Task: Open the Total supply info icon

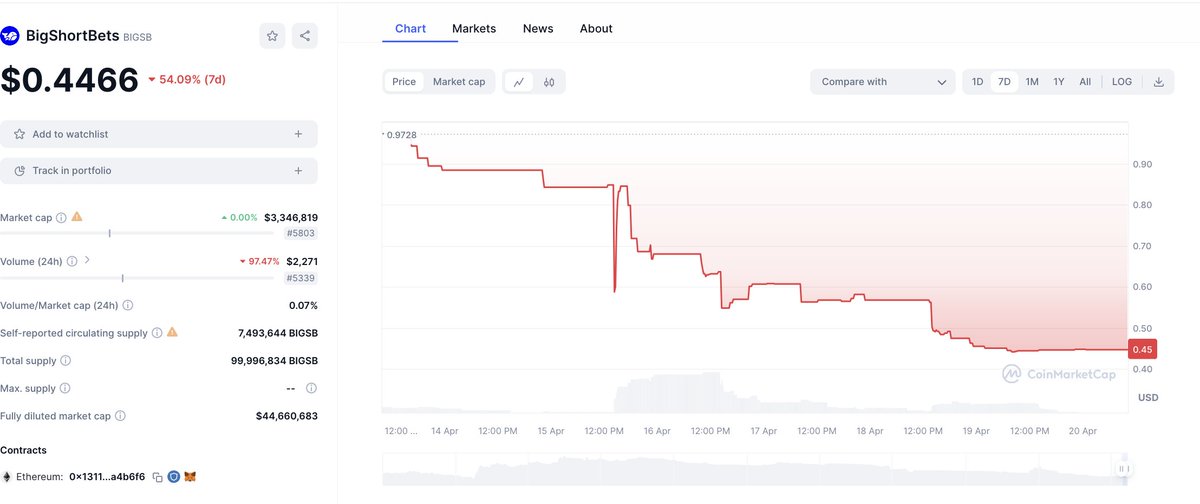Action: tap(66, 360)
